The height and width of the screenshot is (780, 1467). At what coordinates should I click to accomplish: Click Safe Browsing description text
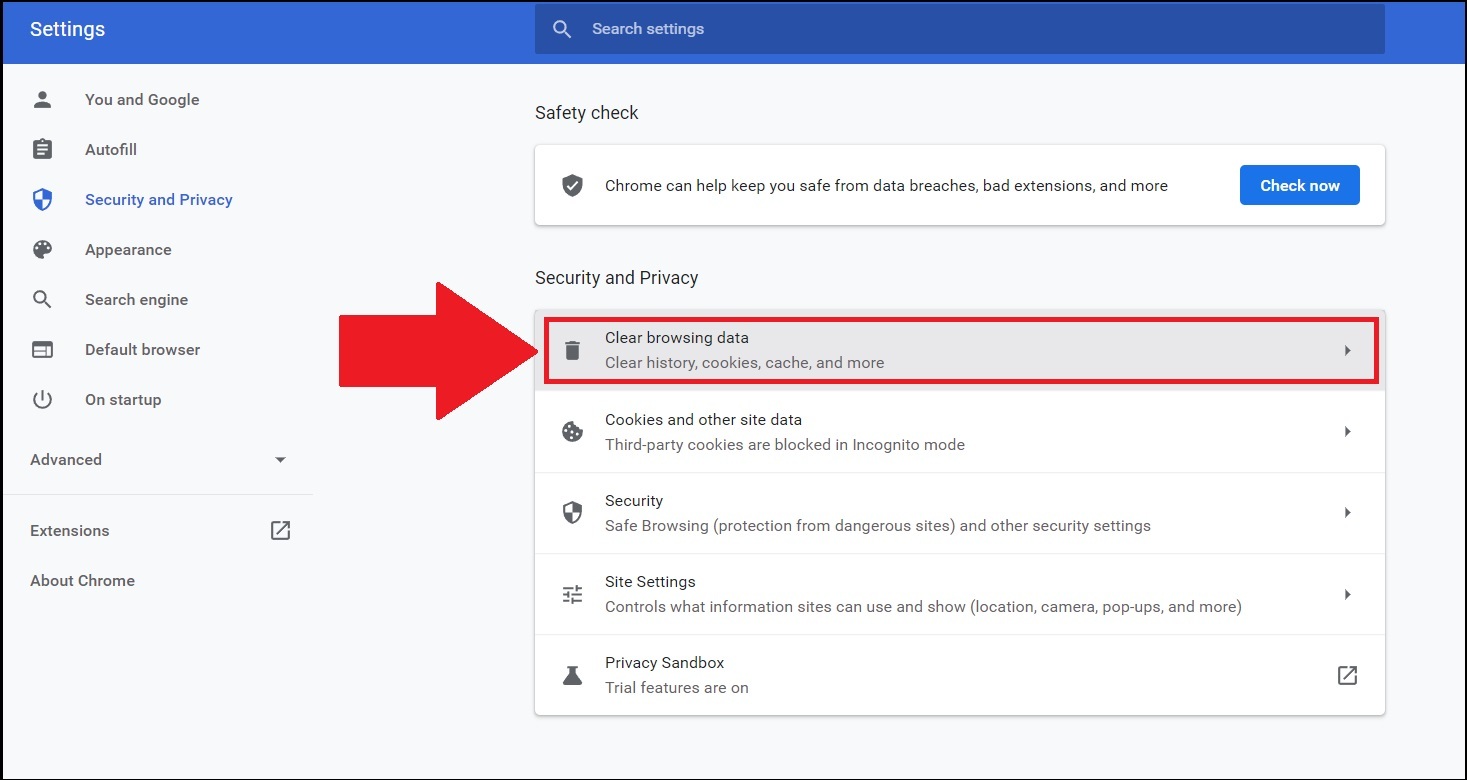coord(878,526)
